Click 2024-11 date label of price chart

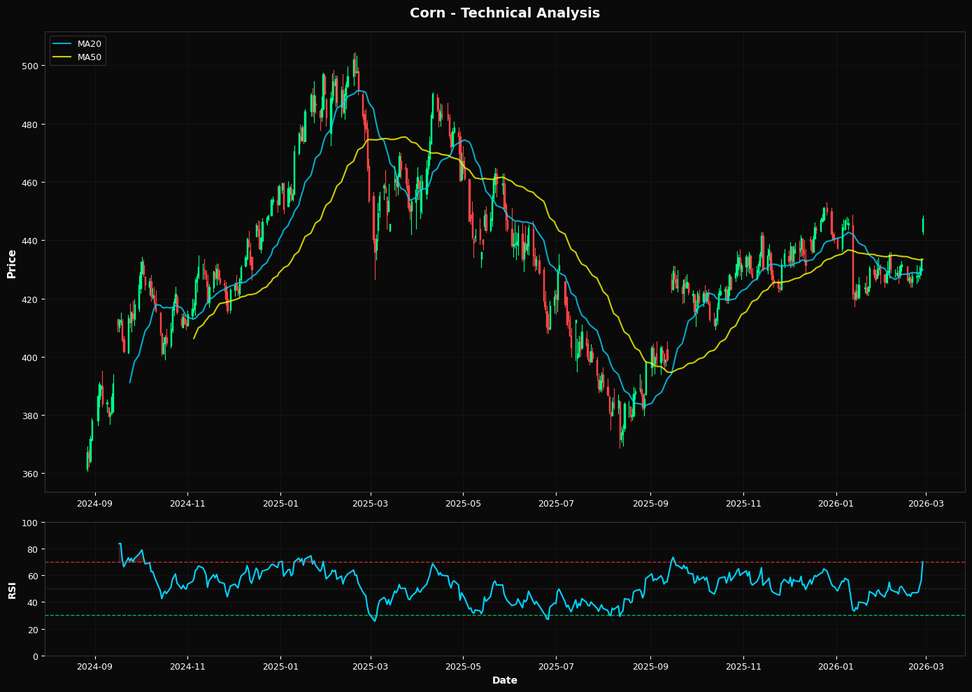[x=187, y=503]
